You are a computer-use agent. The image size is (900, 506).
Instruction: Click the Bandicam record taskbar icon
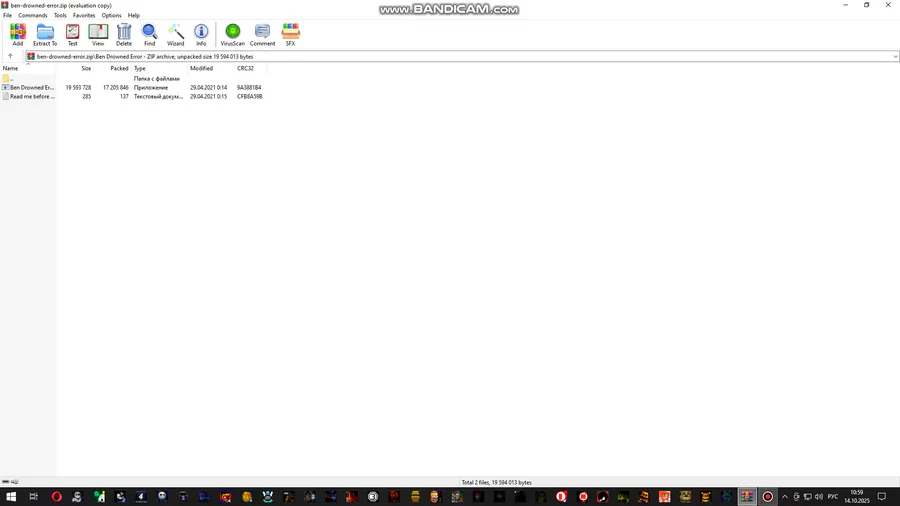[x=767, y=497]
